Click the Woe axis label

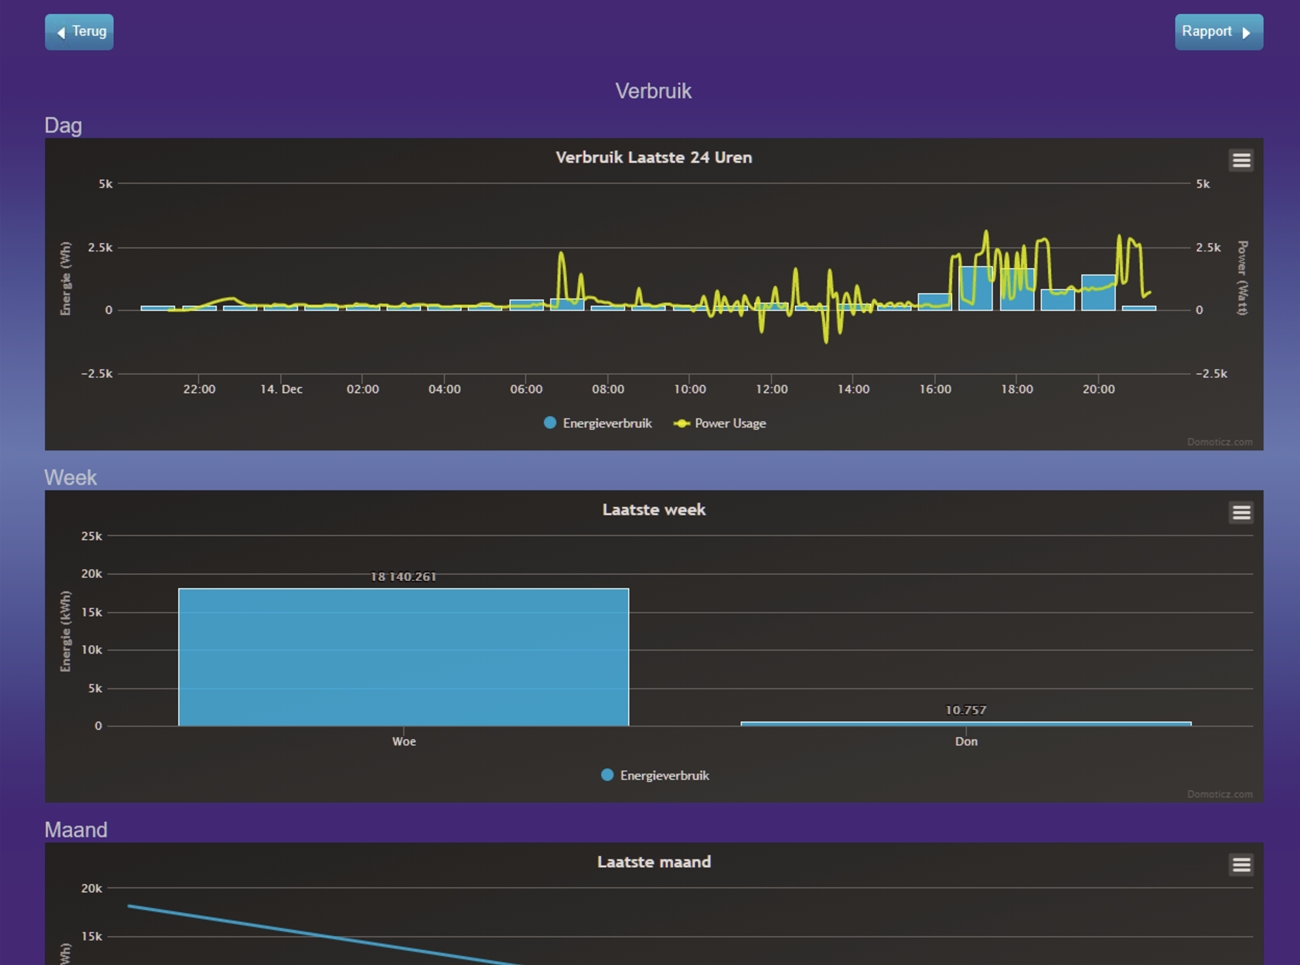(x=404, y=741)
